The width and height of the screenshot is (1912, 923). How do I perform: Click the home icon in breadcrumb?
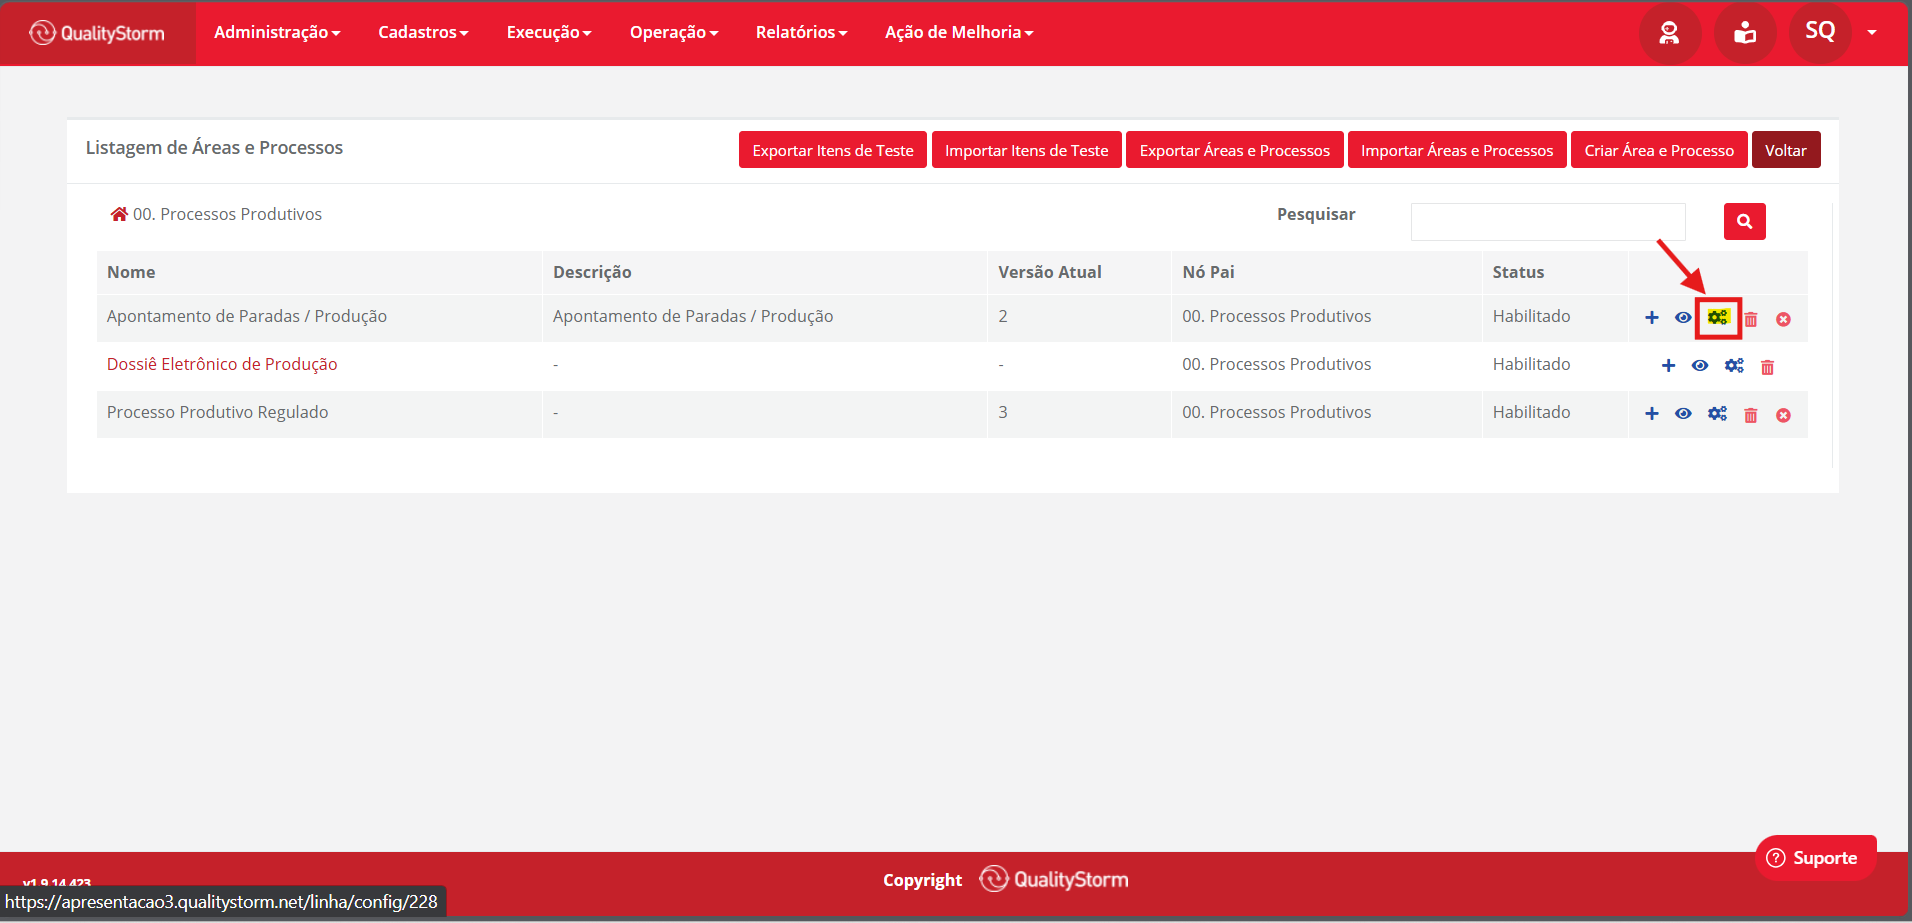(x=119, y=214)
